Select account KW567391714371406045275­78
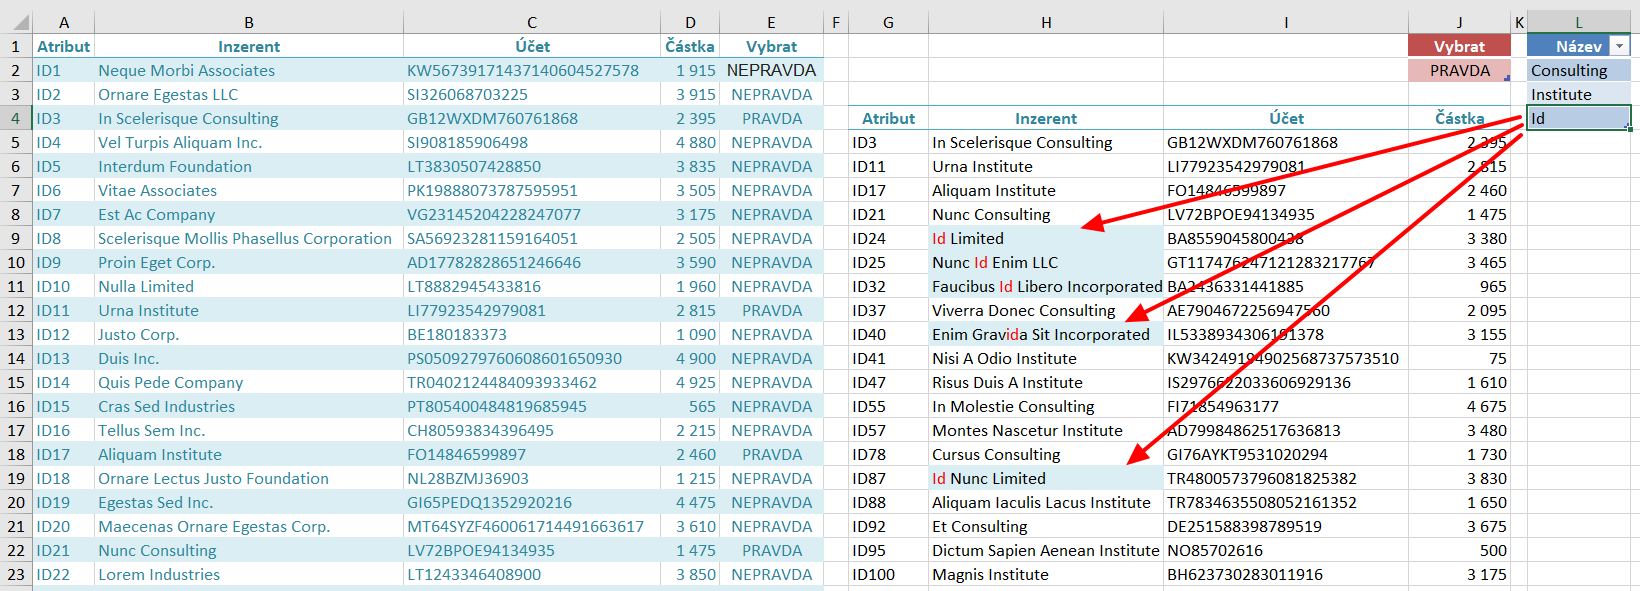Screen dimensions: 1640x591 click(x=532, y=70)
